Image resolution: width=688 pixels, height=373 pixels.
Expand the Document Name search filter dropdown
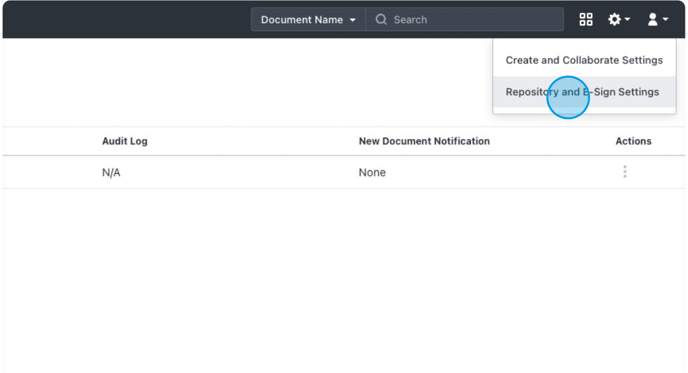point(308,19)
